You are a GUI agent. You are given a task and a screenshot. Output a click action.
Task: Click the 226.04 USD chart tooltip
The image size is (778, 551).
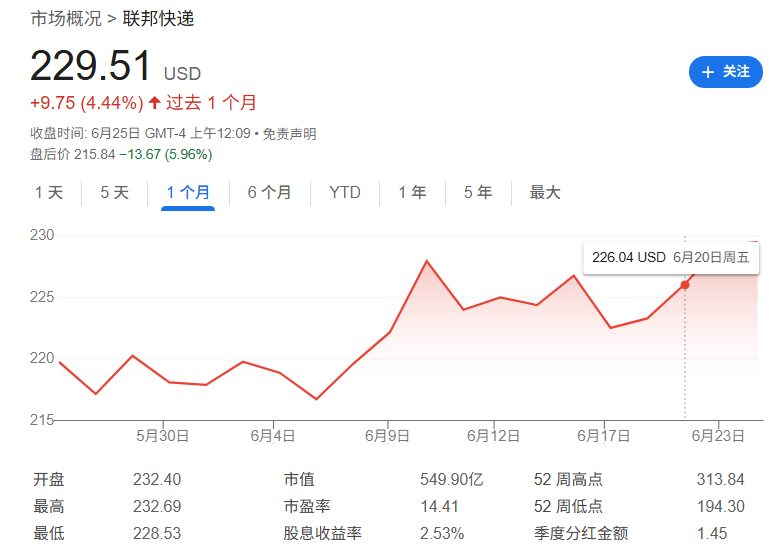pos(671,258)
